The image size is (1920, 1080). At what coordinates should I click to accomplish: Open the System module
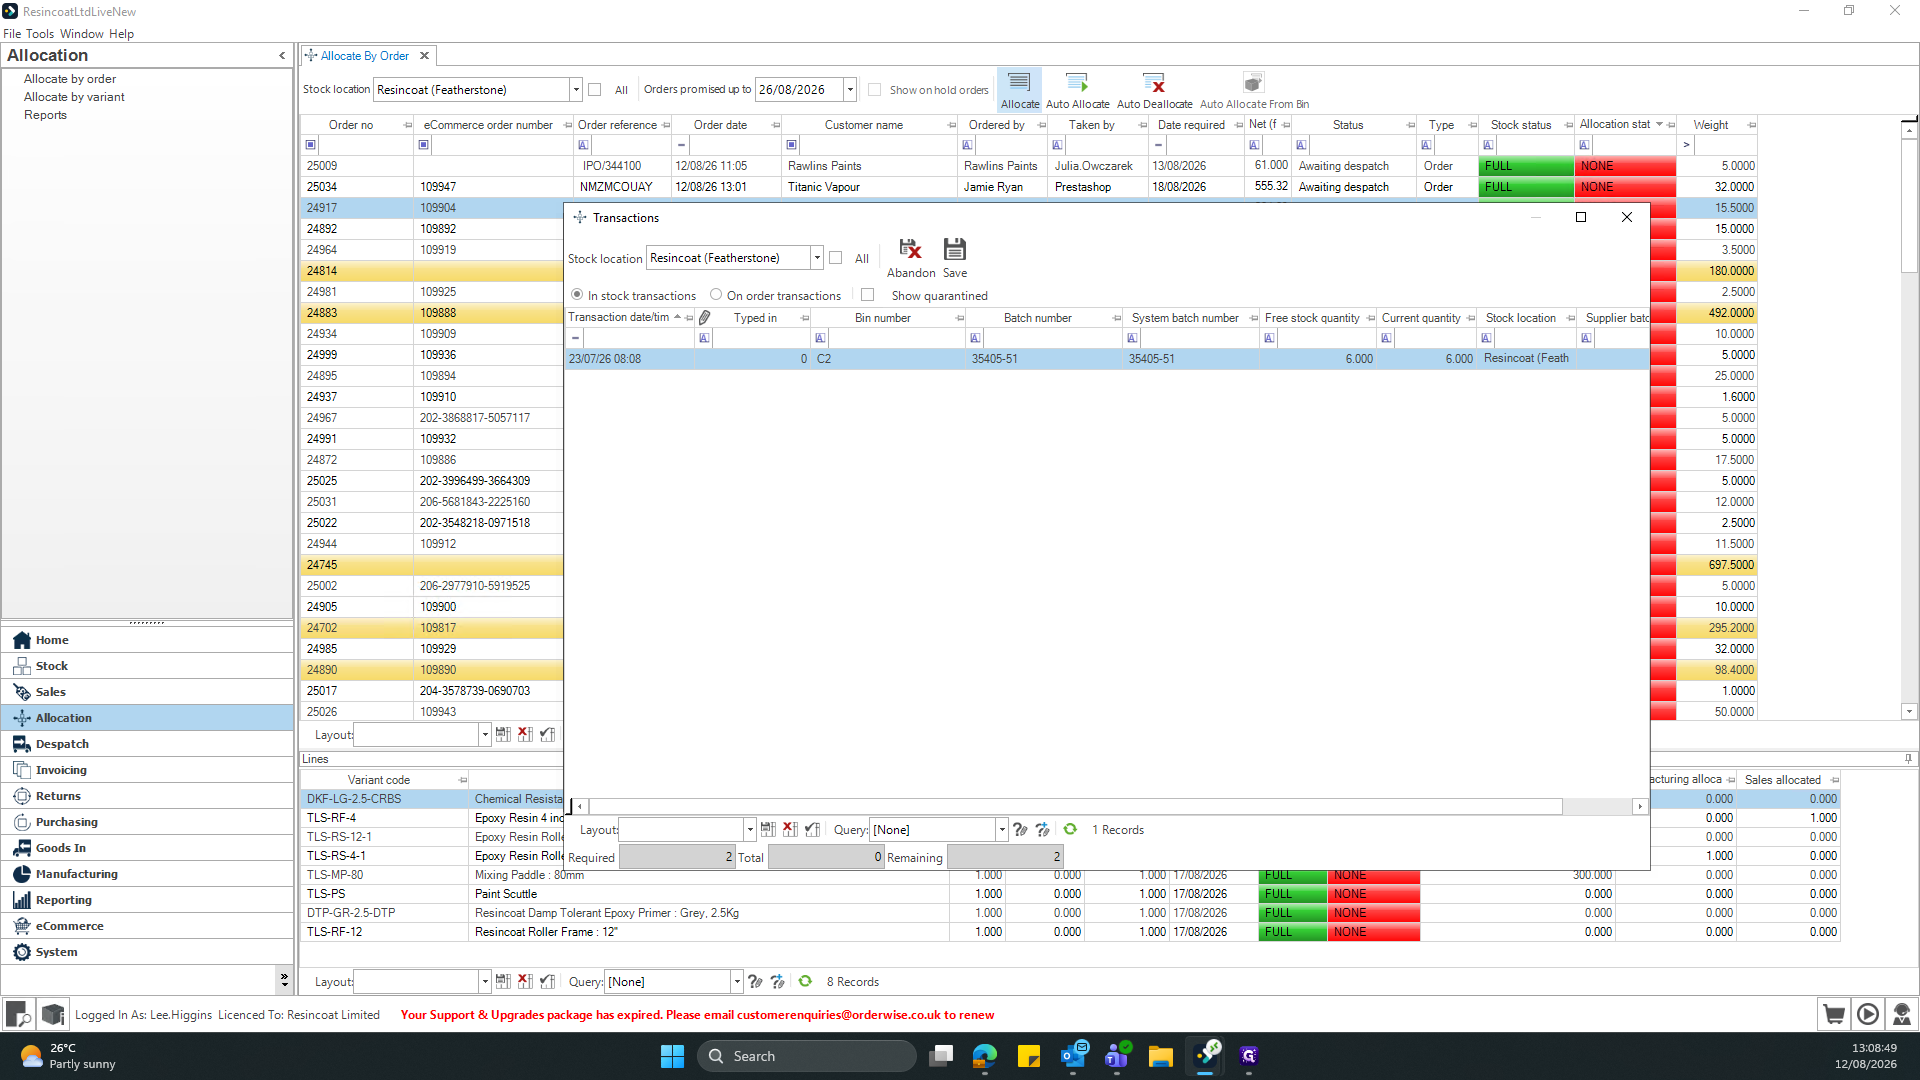click(x=147, y=952)
